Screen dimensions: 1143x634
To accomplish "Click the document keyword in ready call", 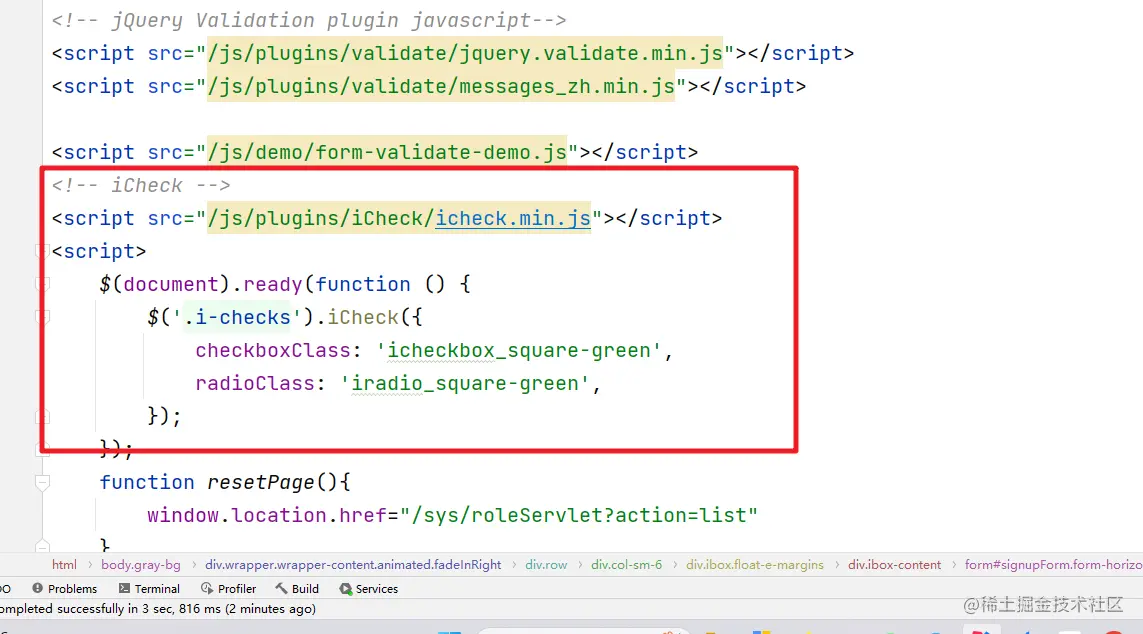I will pos(171,284).
